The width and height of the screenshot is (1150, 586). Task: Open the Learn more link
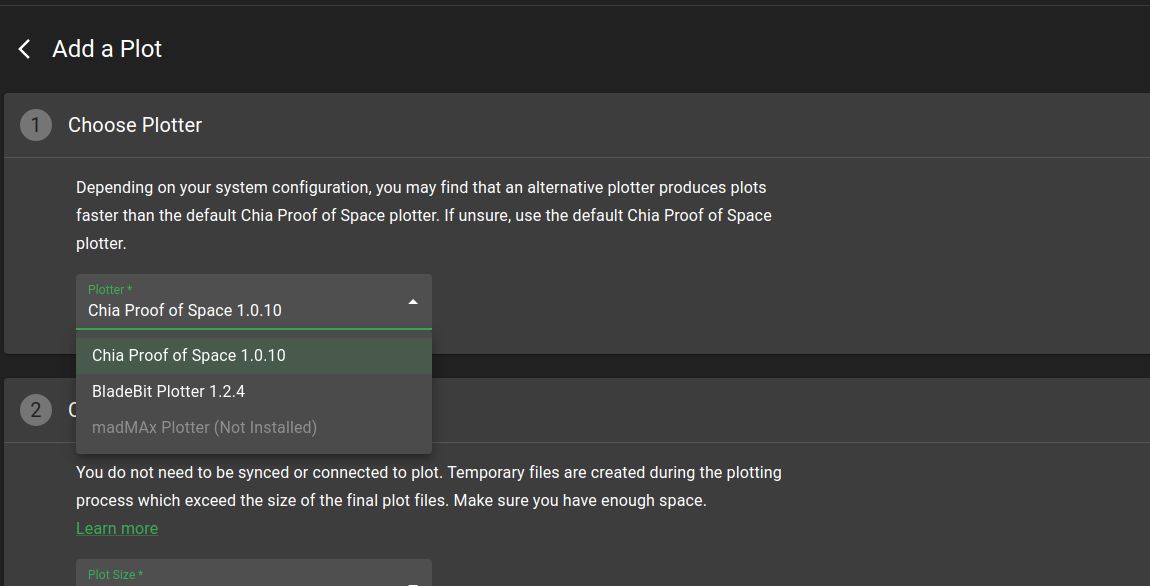coord(117,529)
